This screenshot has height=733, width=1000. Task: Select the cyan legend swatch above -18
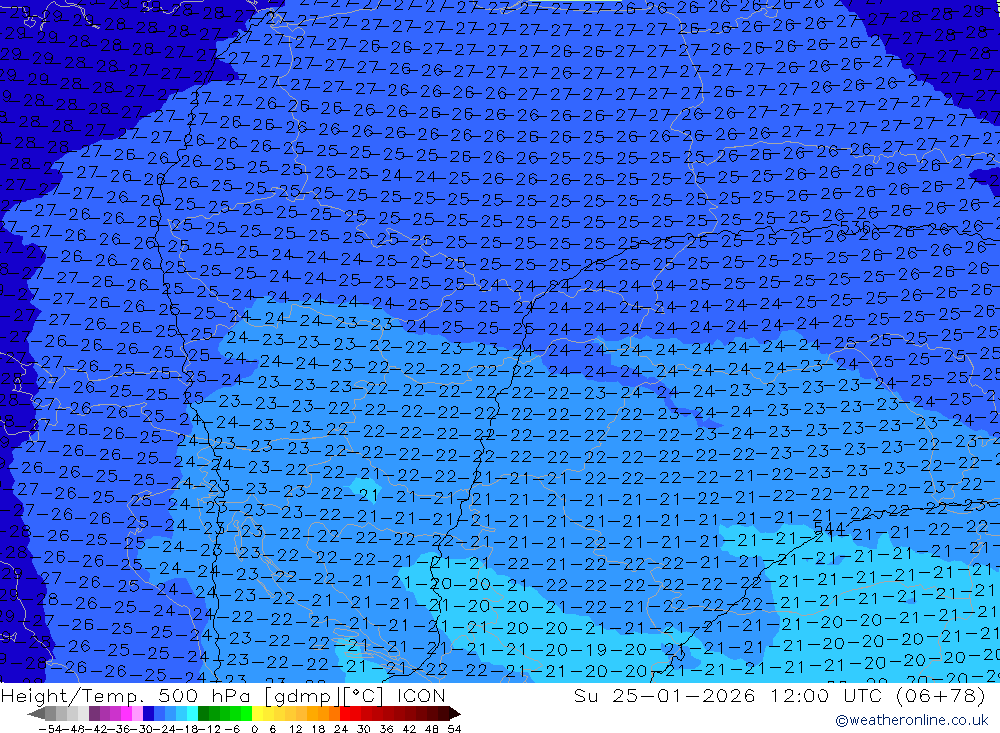tap(193, 713)
